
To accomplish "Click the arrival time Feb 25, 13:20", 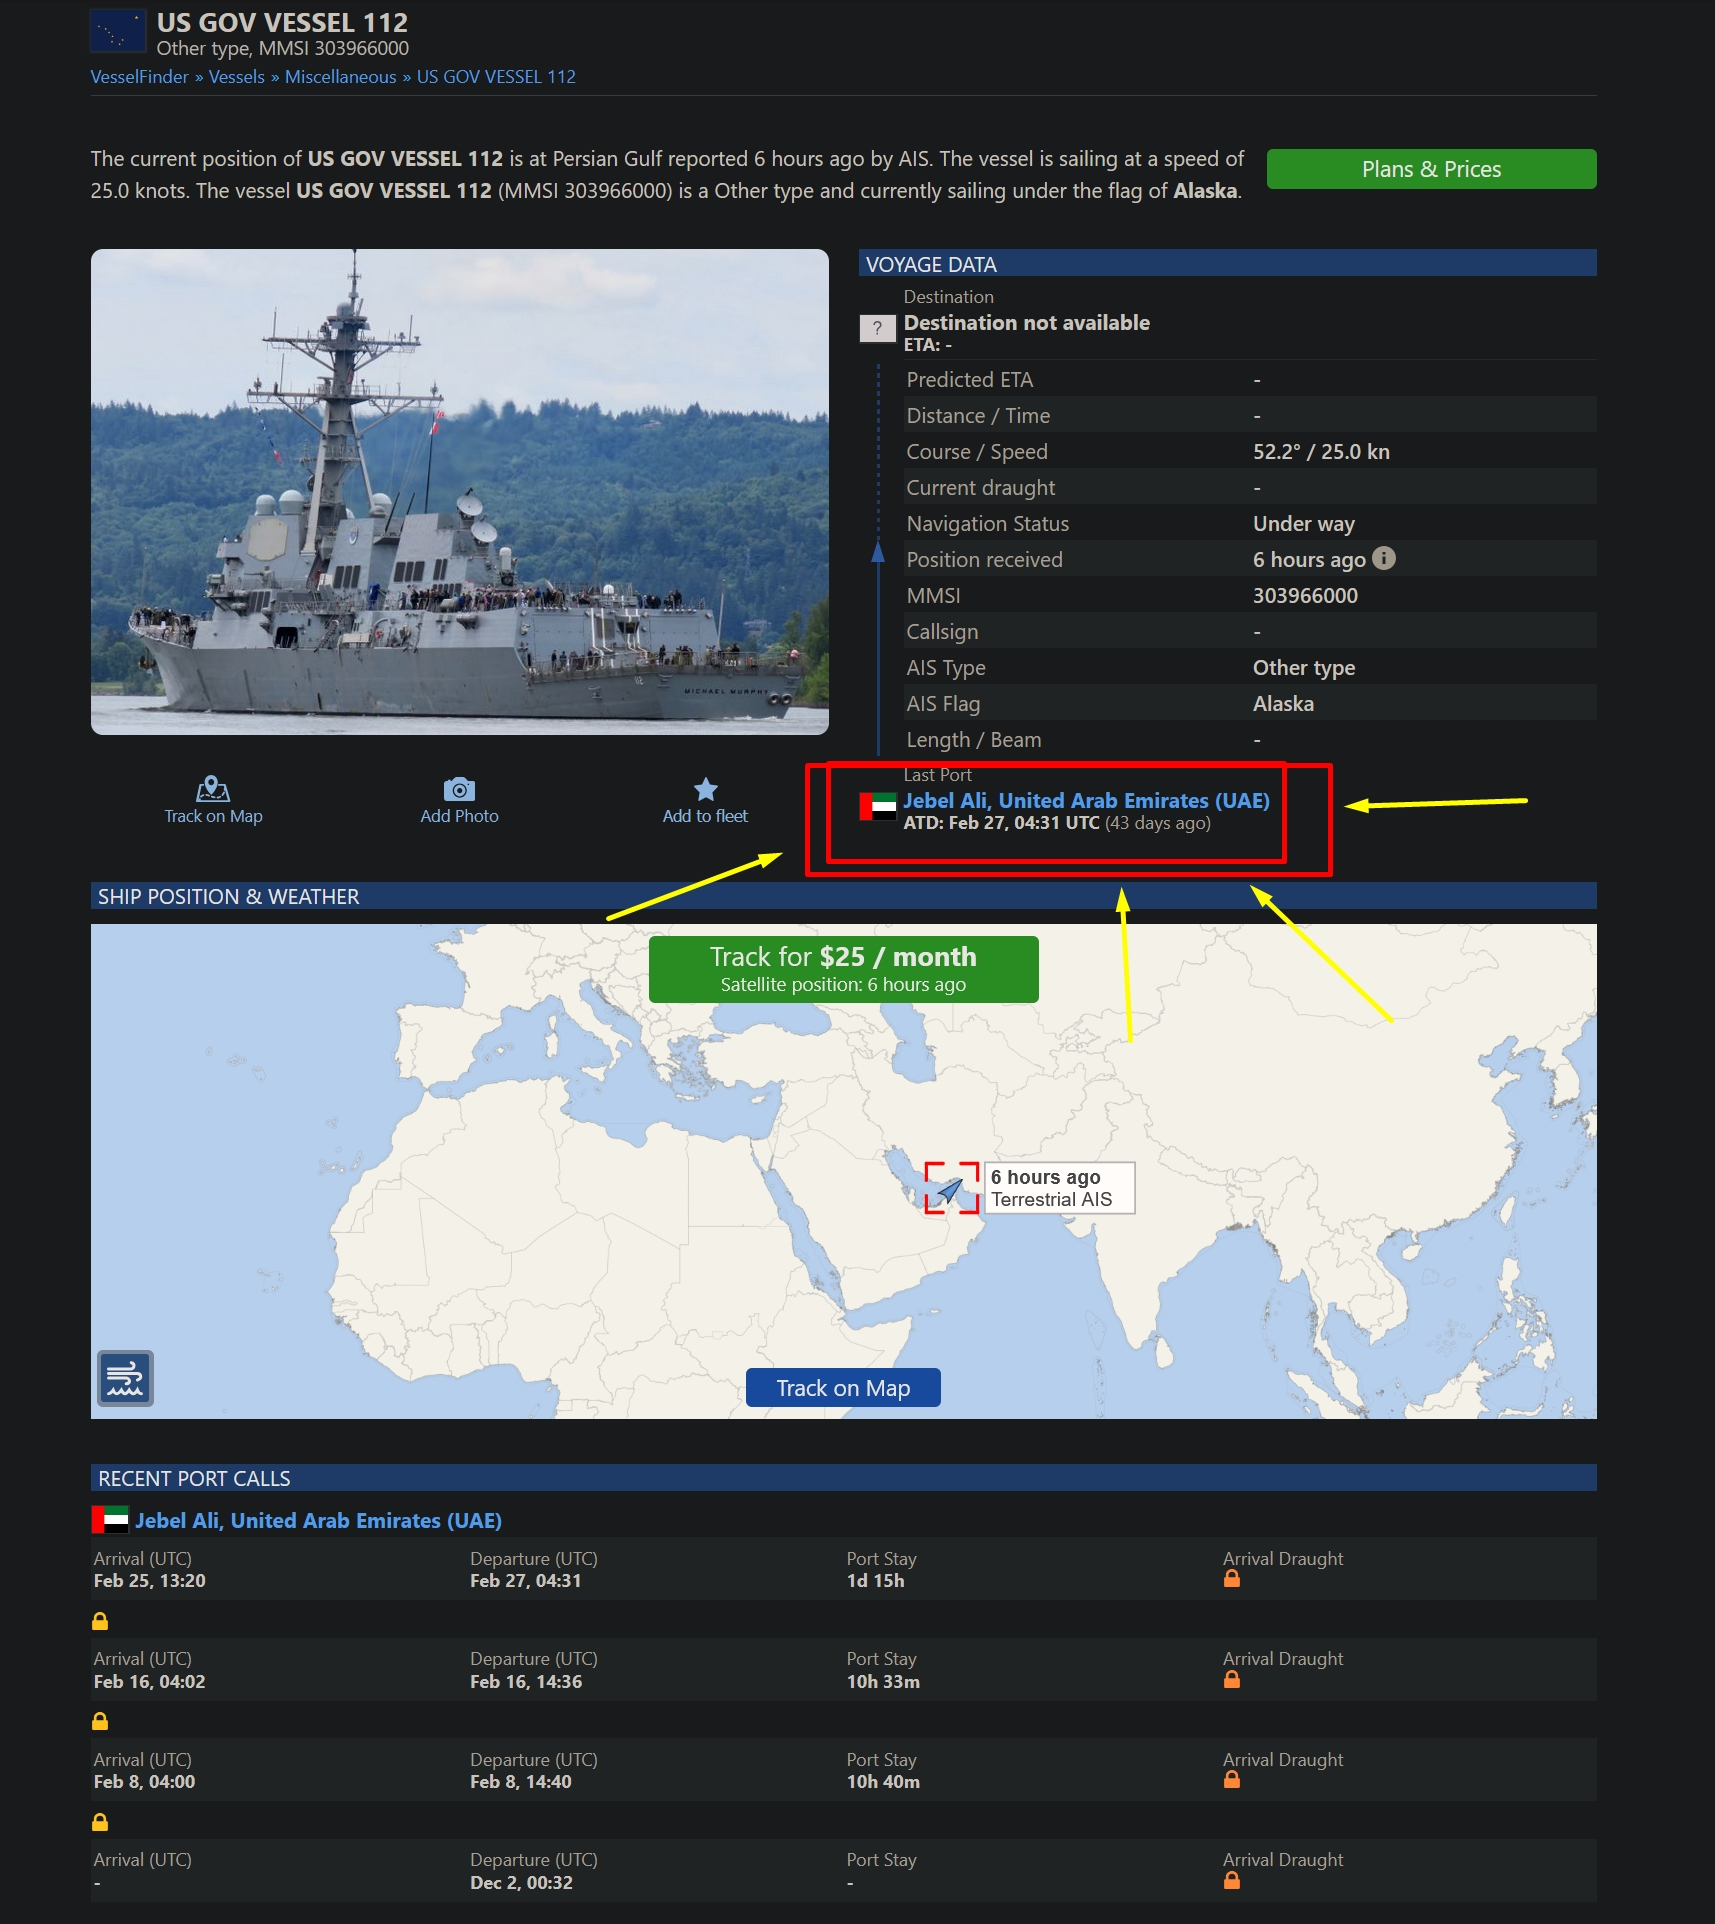I will click(x=150, y=1581).
